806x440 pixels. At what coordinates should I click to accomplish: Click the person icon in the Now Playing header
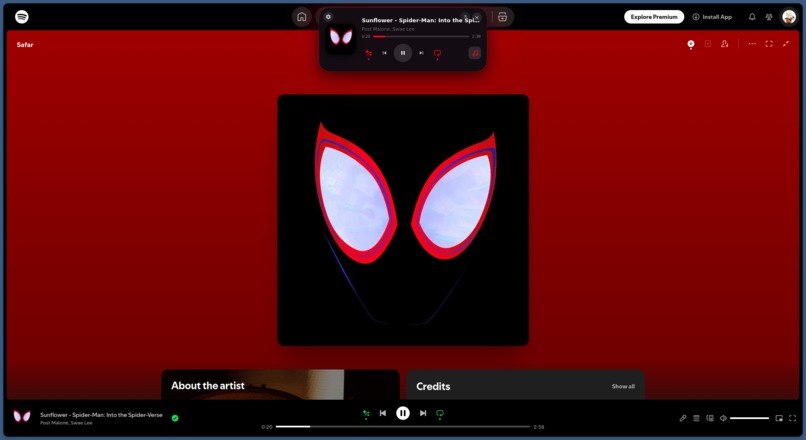pyautogui.click(x=724, y=44)
